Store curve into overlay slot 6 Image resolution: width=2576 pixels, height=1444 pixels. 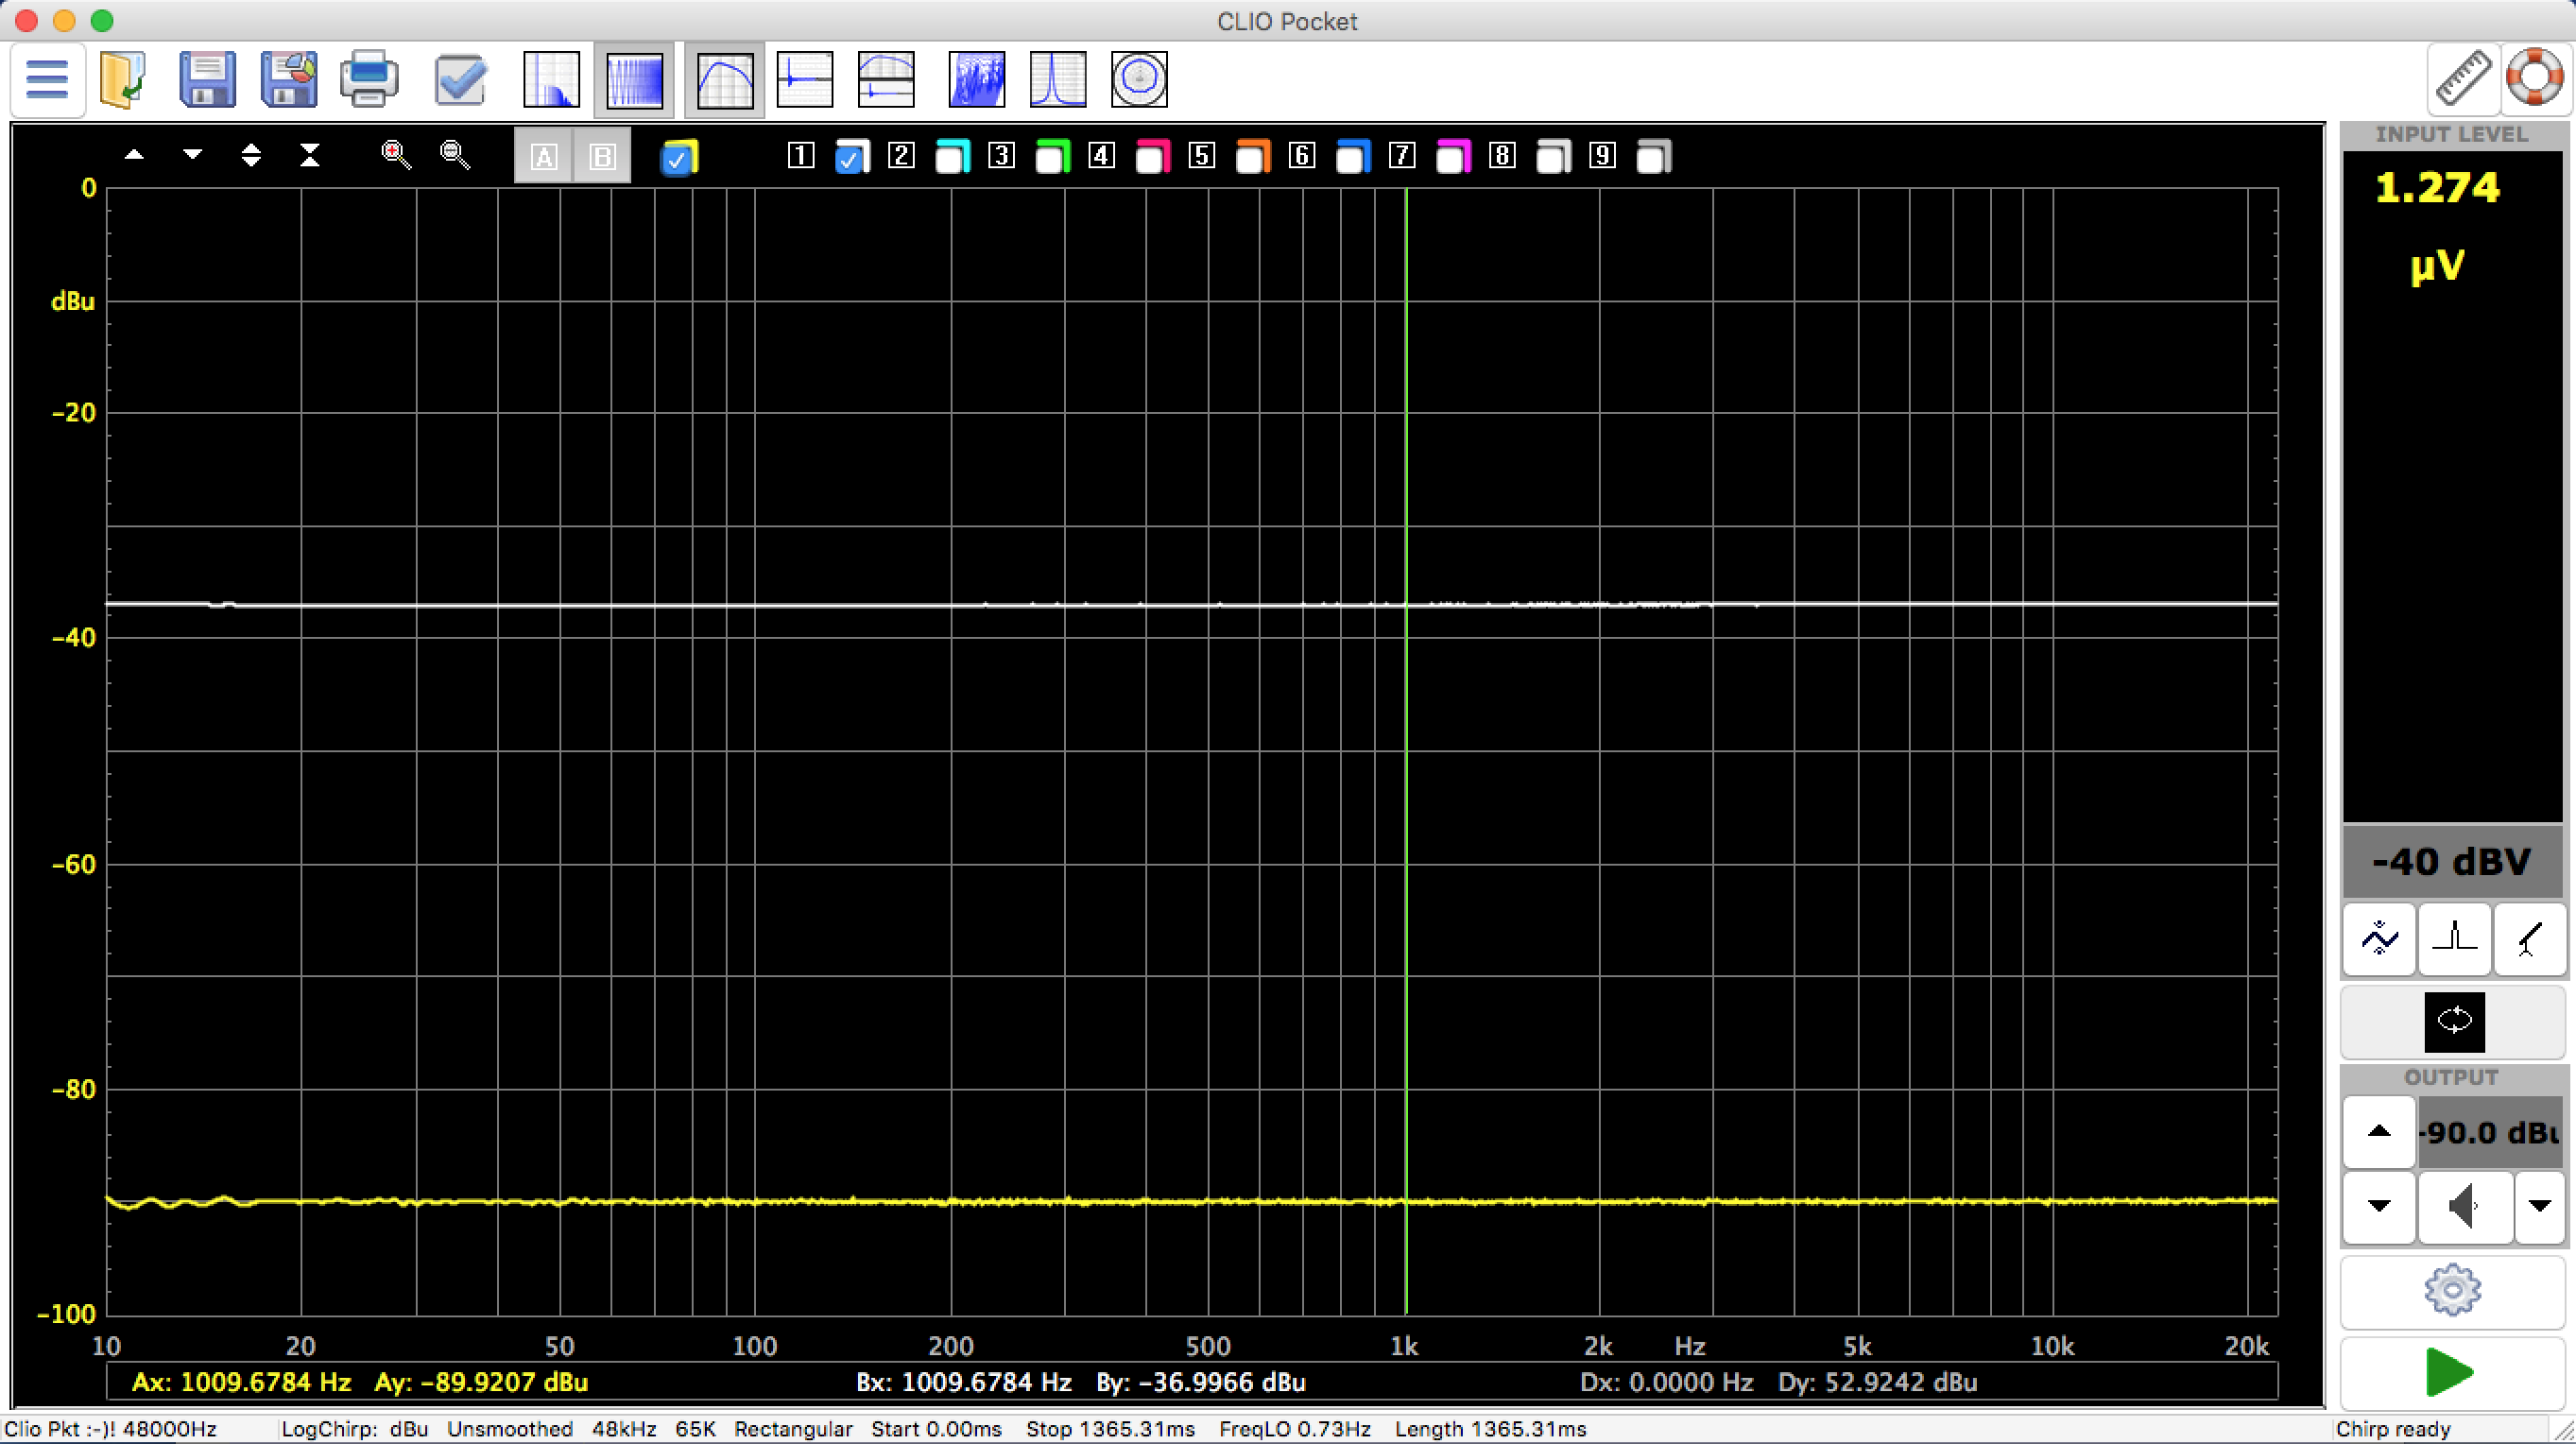[x=1302, y=155]
